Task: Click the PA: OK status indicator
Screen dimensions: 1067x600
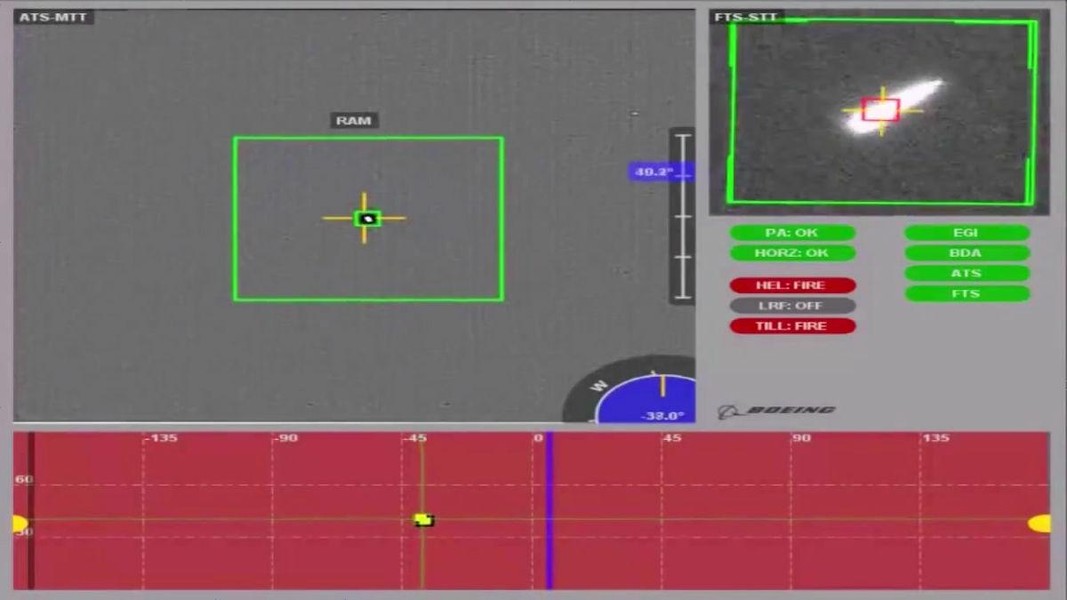Action: click(792, 233)
